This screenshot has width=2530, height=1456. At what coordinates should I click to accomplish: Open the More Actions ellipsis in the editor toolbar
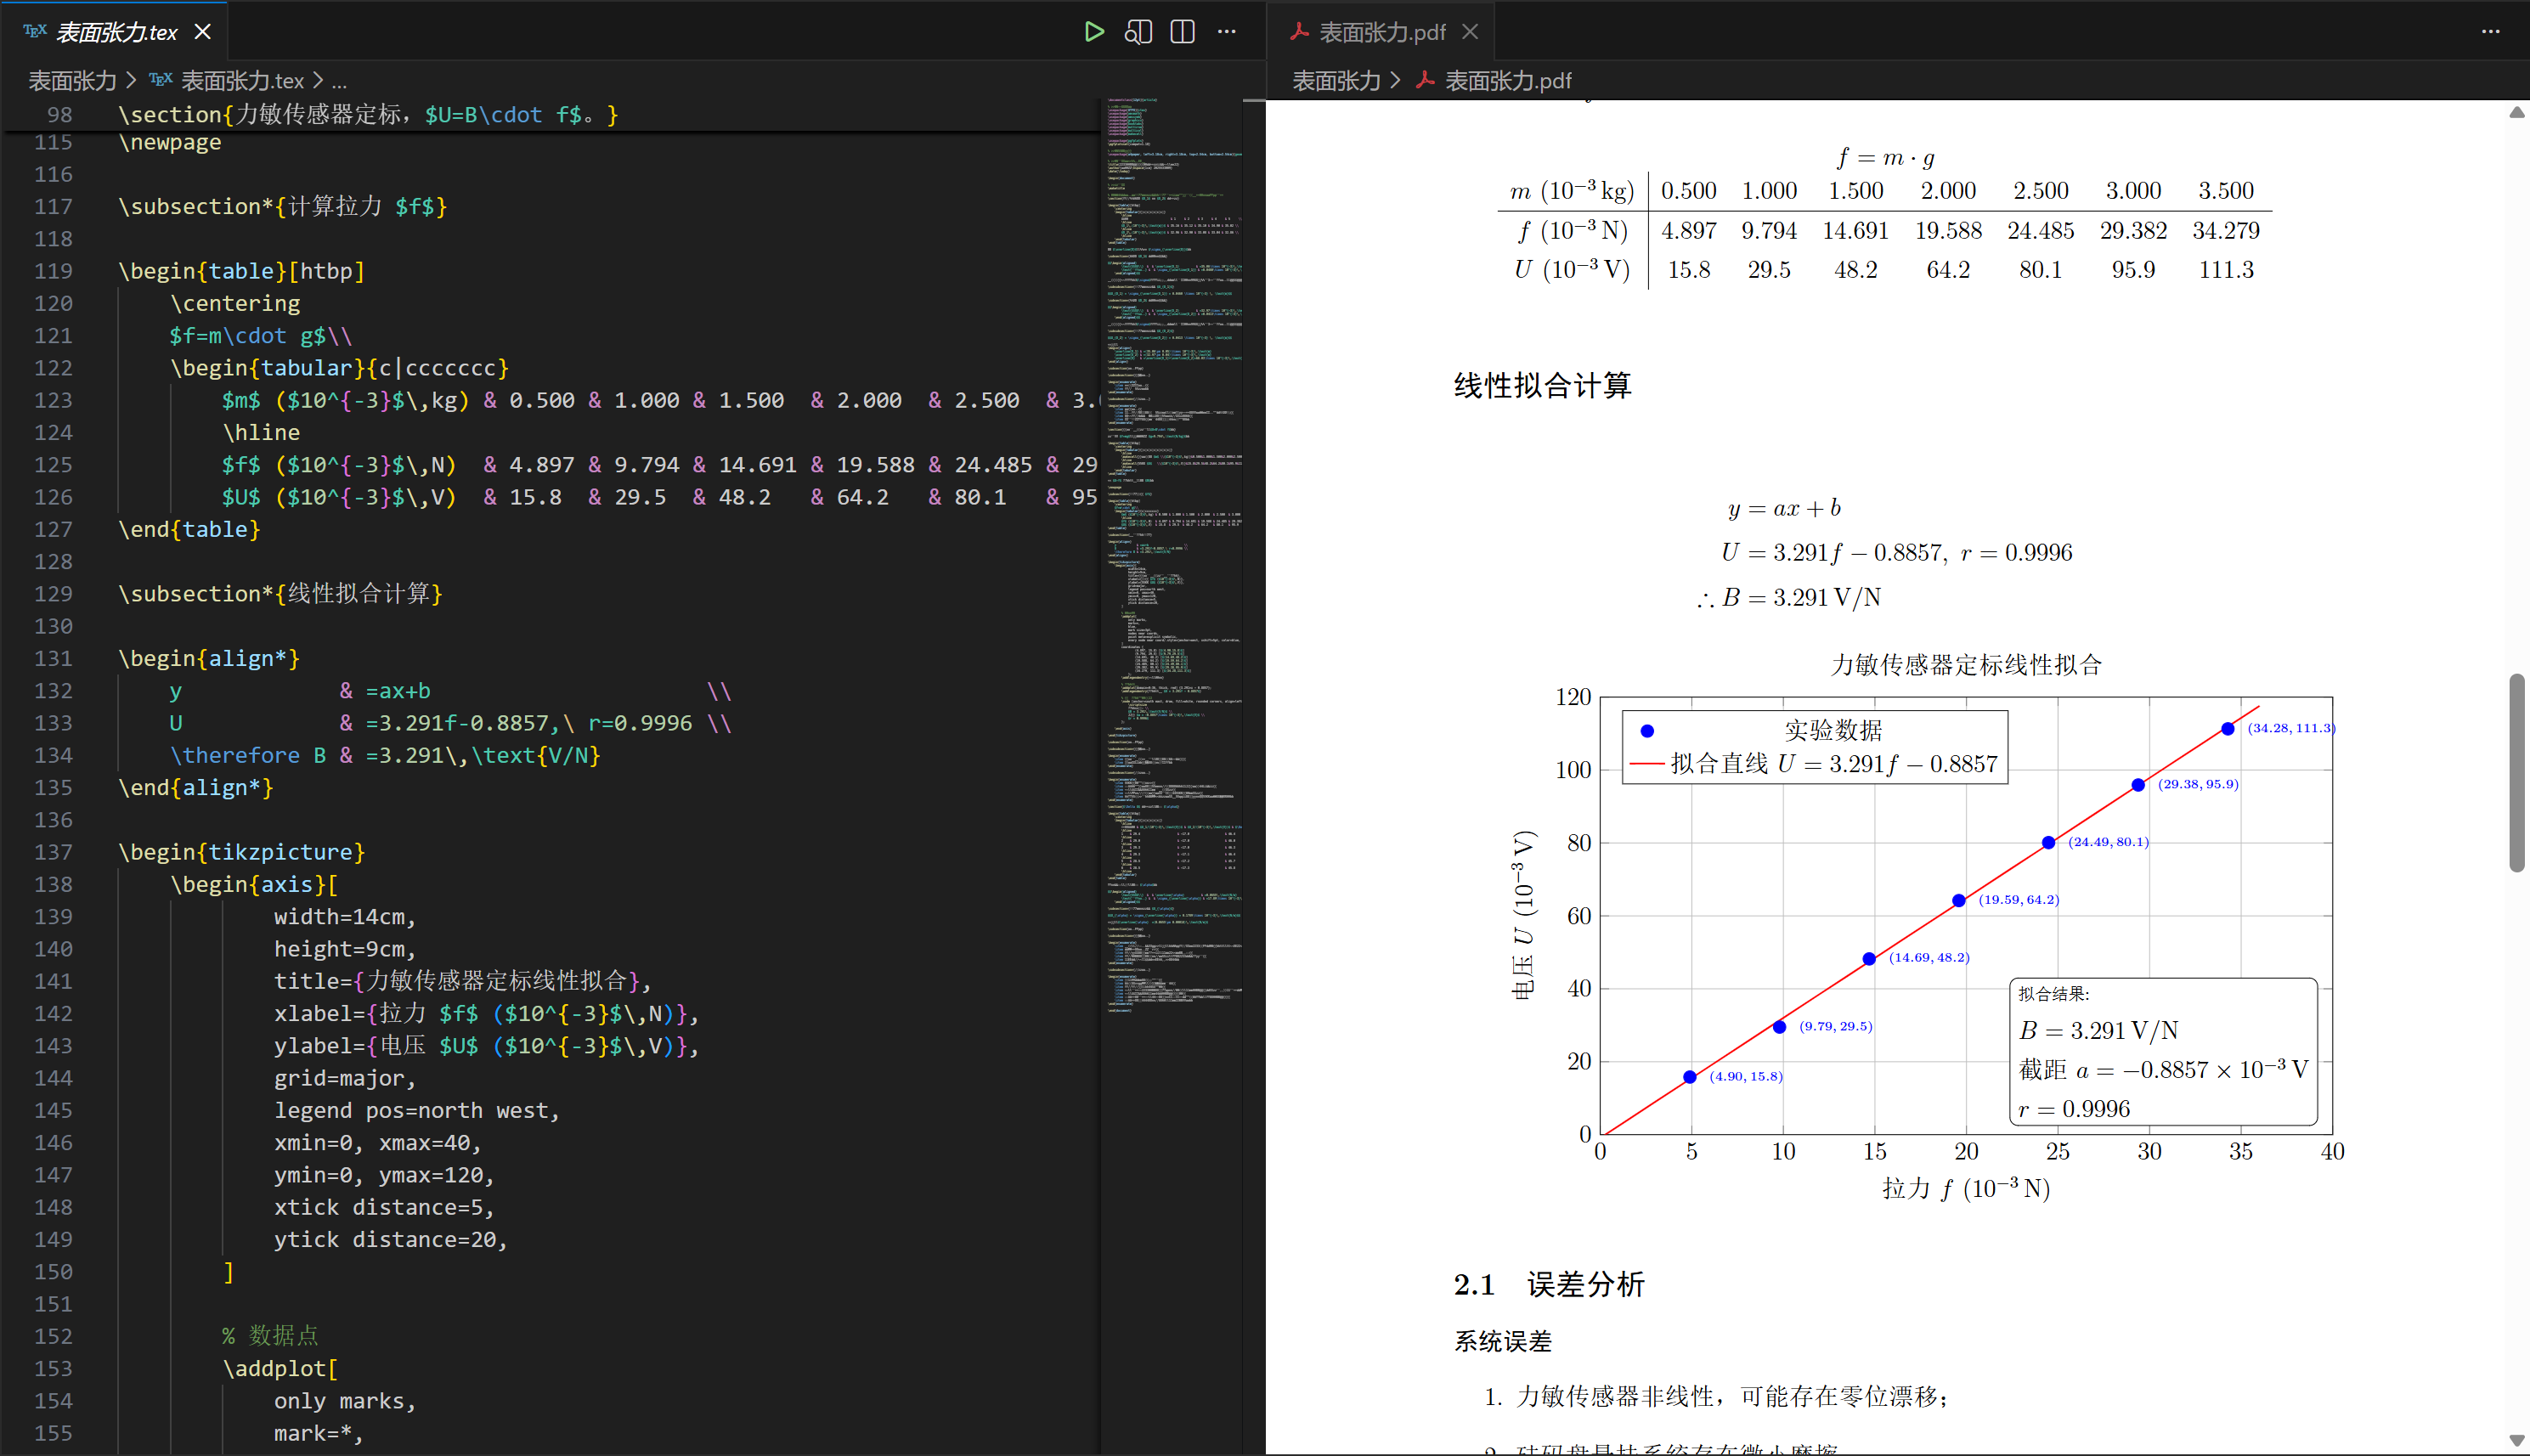tap(1226, 31)
